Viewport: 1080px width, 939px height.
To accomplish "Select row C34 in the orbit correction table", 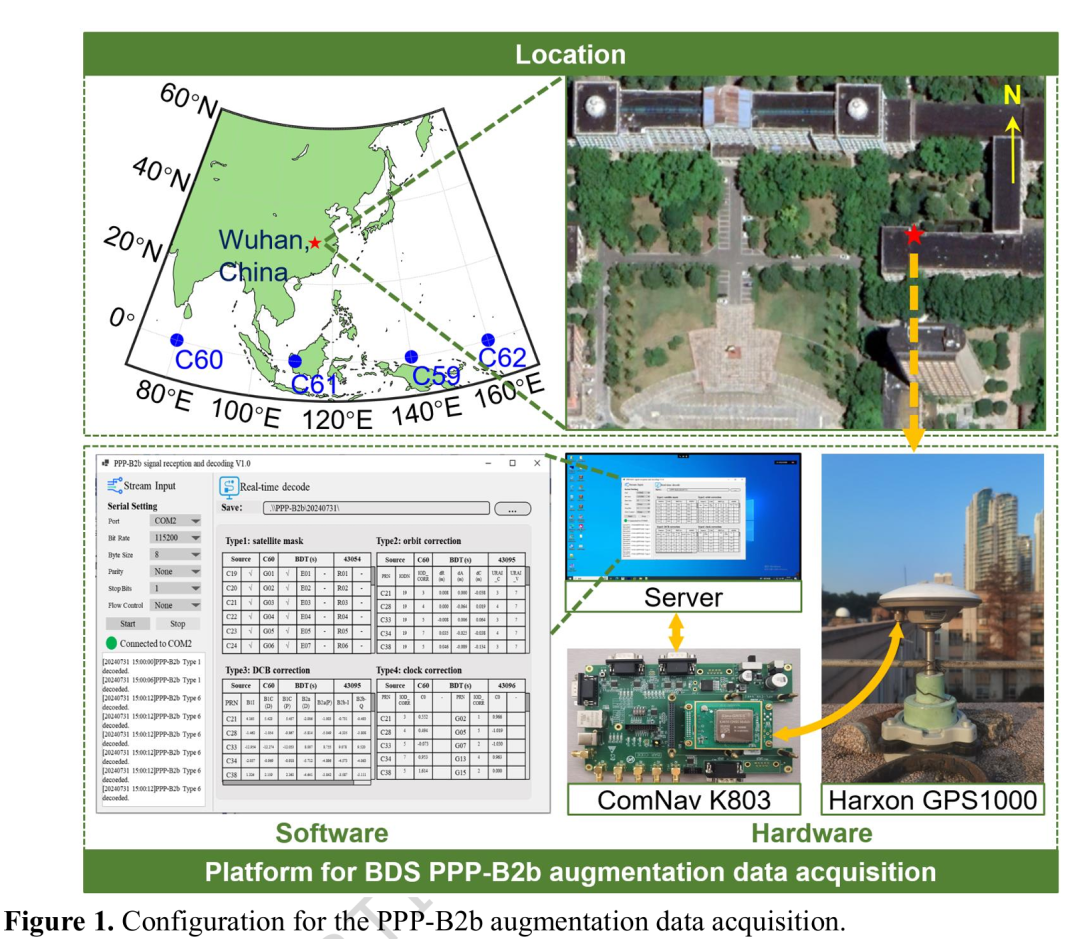I will coord(451,633).
